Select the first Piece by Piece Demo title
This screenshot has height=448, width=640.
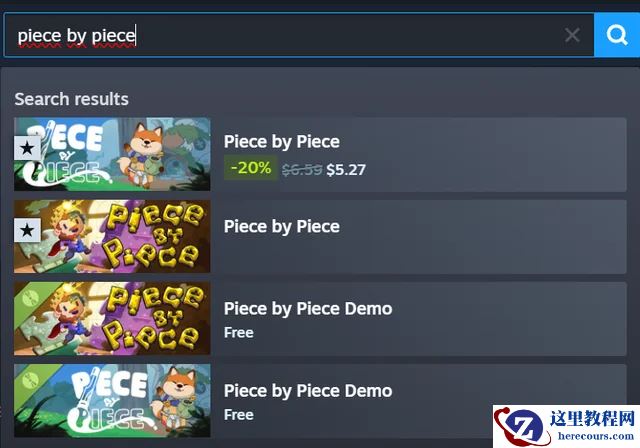(308, 308)
